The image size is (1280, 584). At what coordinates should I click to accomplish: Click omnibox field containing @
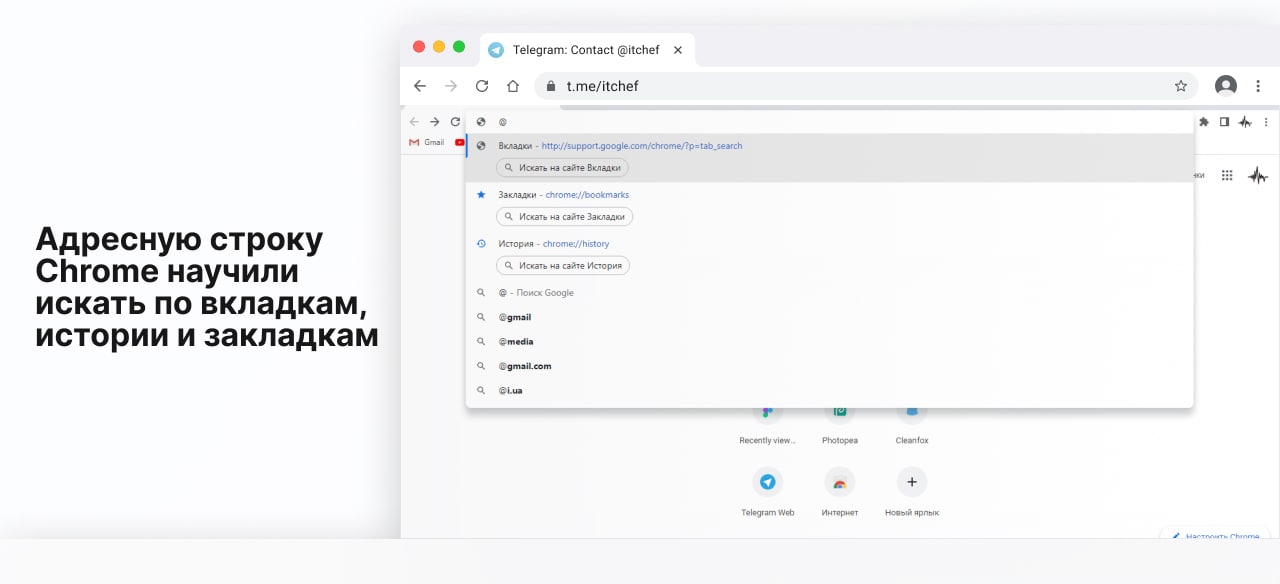[x=829, y=122]
